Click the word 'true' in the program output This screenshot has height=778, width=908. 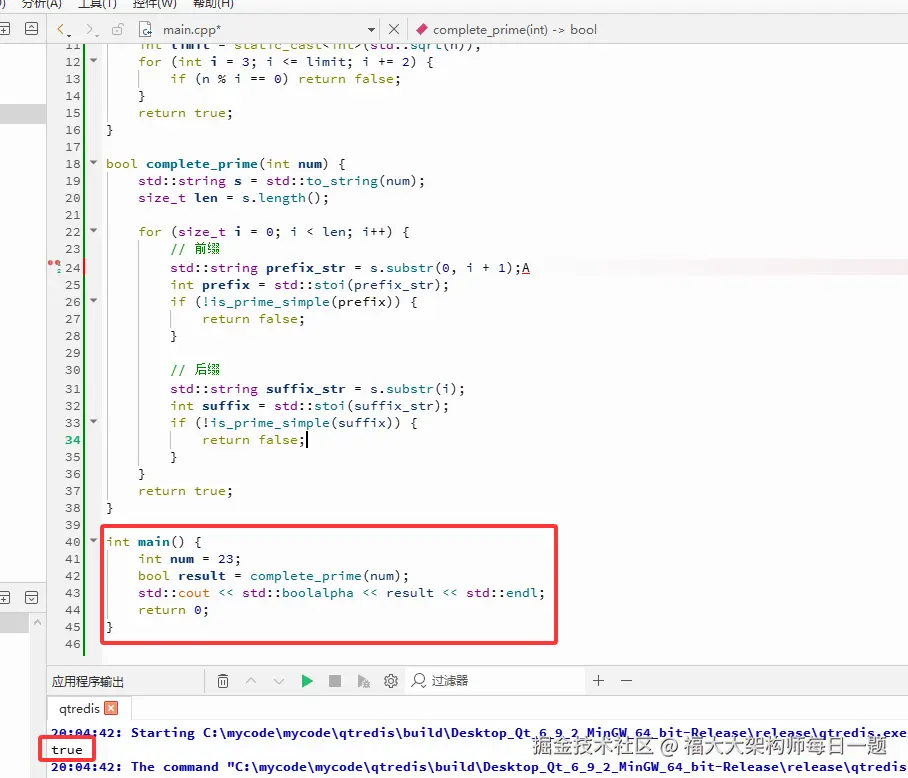click(x=67, y=750)
